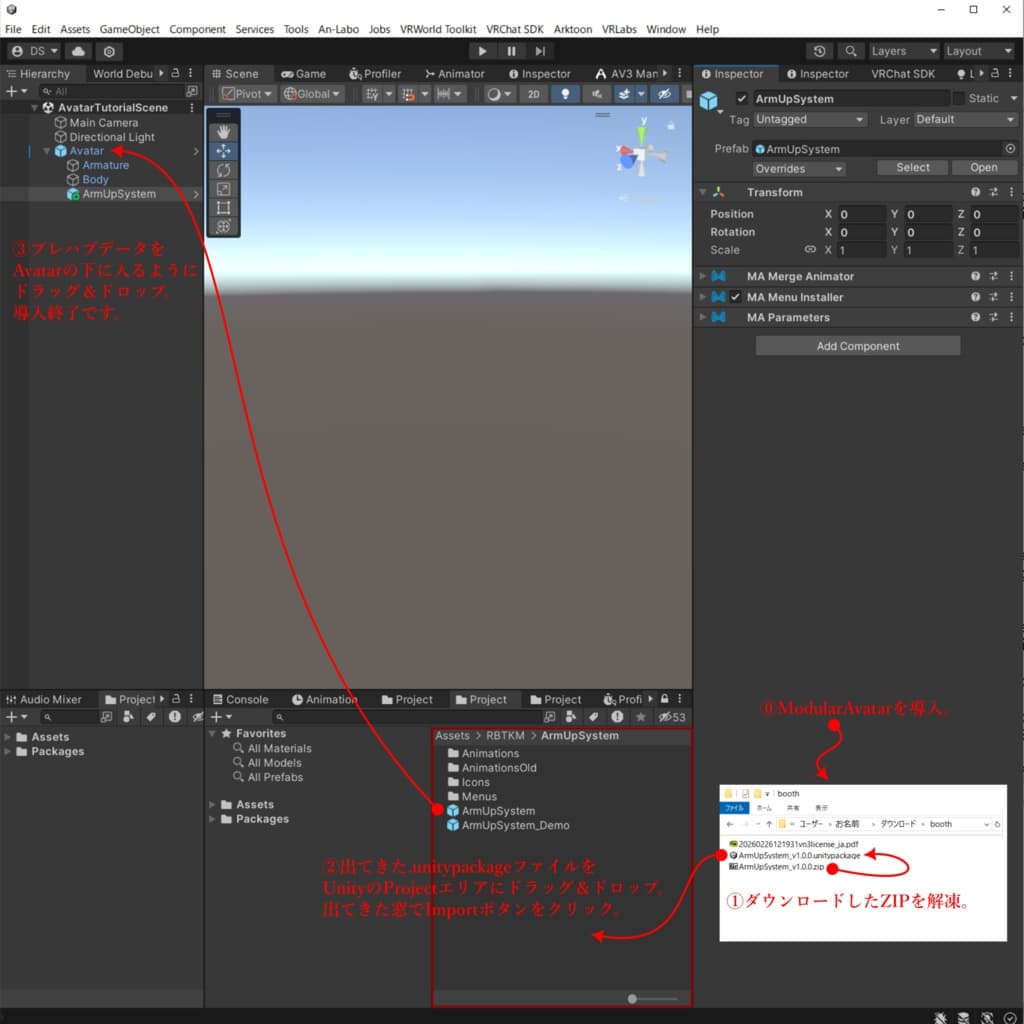Toggle 2D view mode

(534, 94)
